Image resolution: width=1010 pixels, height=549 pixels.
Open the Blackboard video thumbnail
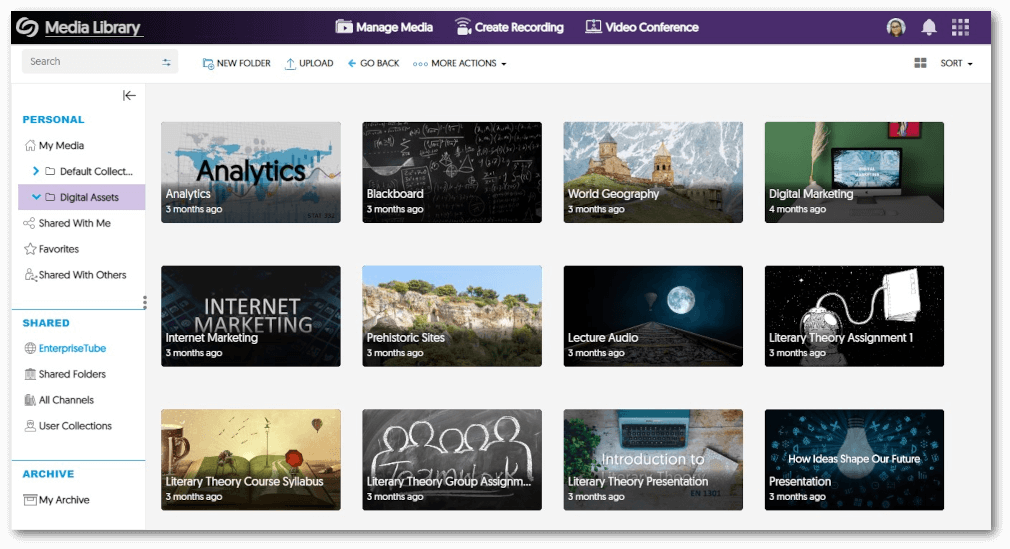[452, 172]
